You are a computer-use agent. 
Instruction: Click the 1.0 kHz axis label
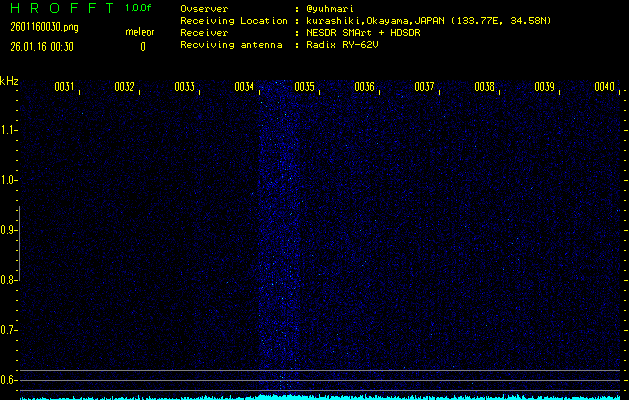coord(7,180)
